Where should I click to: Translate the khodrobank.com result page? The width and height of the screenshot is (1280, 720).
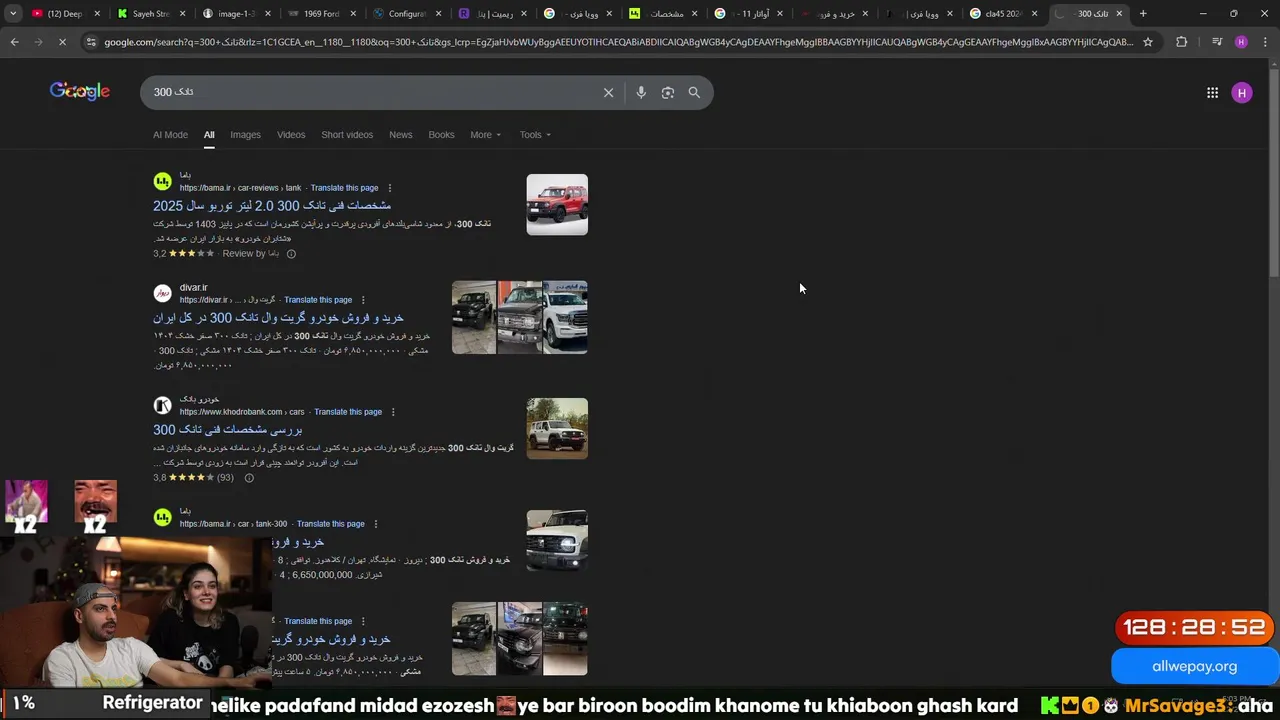point(348,412)
